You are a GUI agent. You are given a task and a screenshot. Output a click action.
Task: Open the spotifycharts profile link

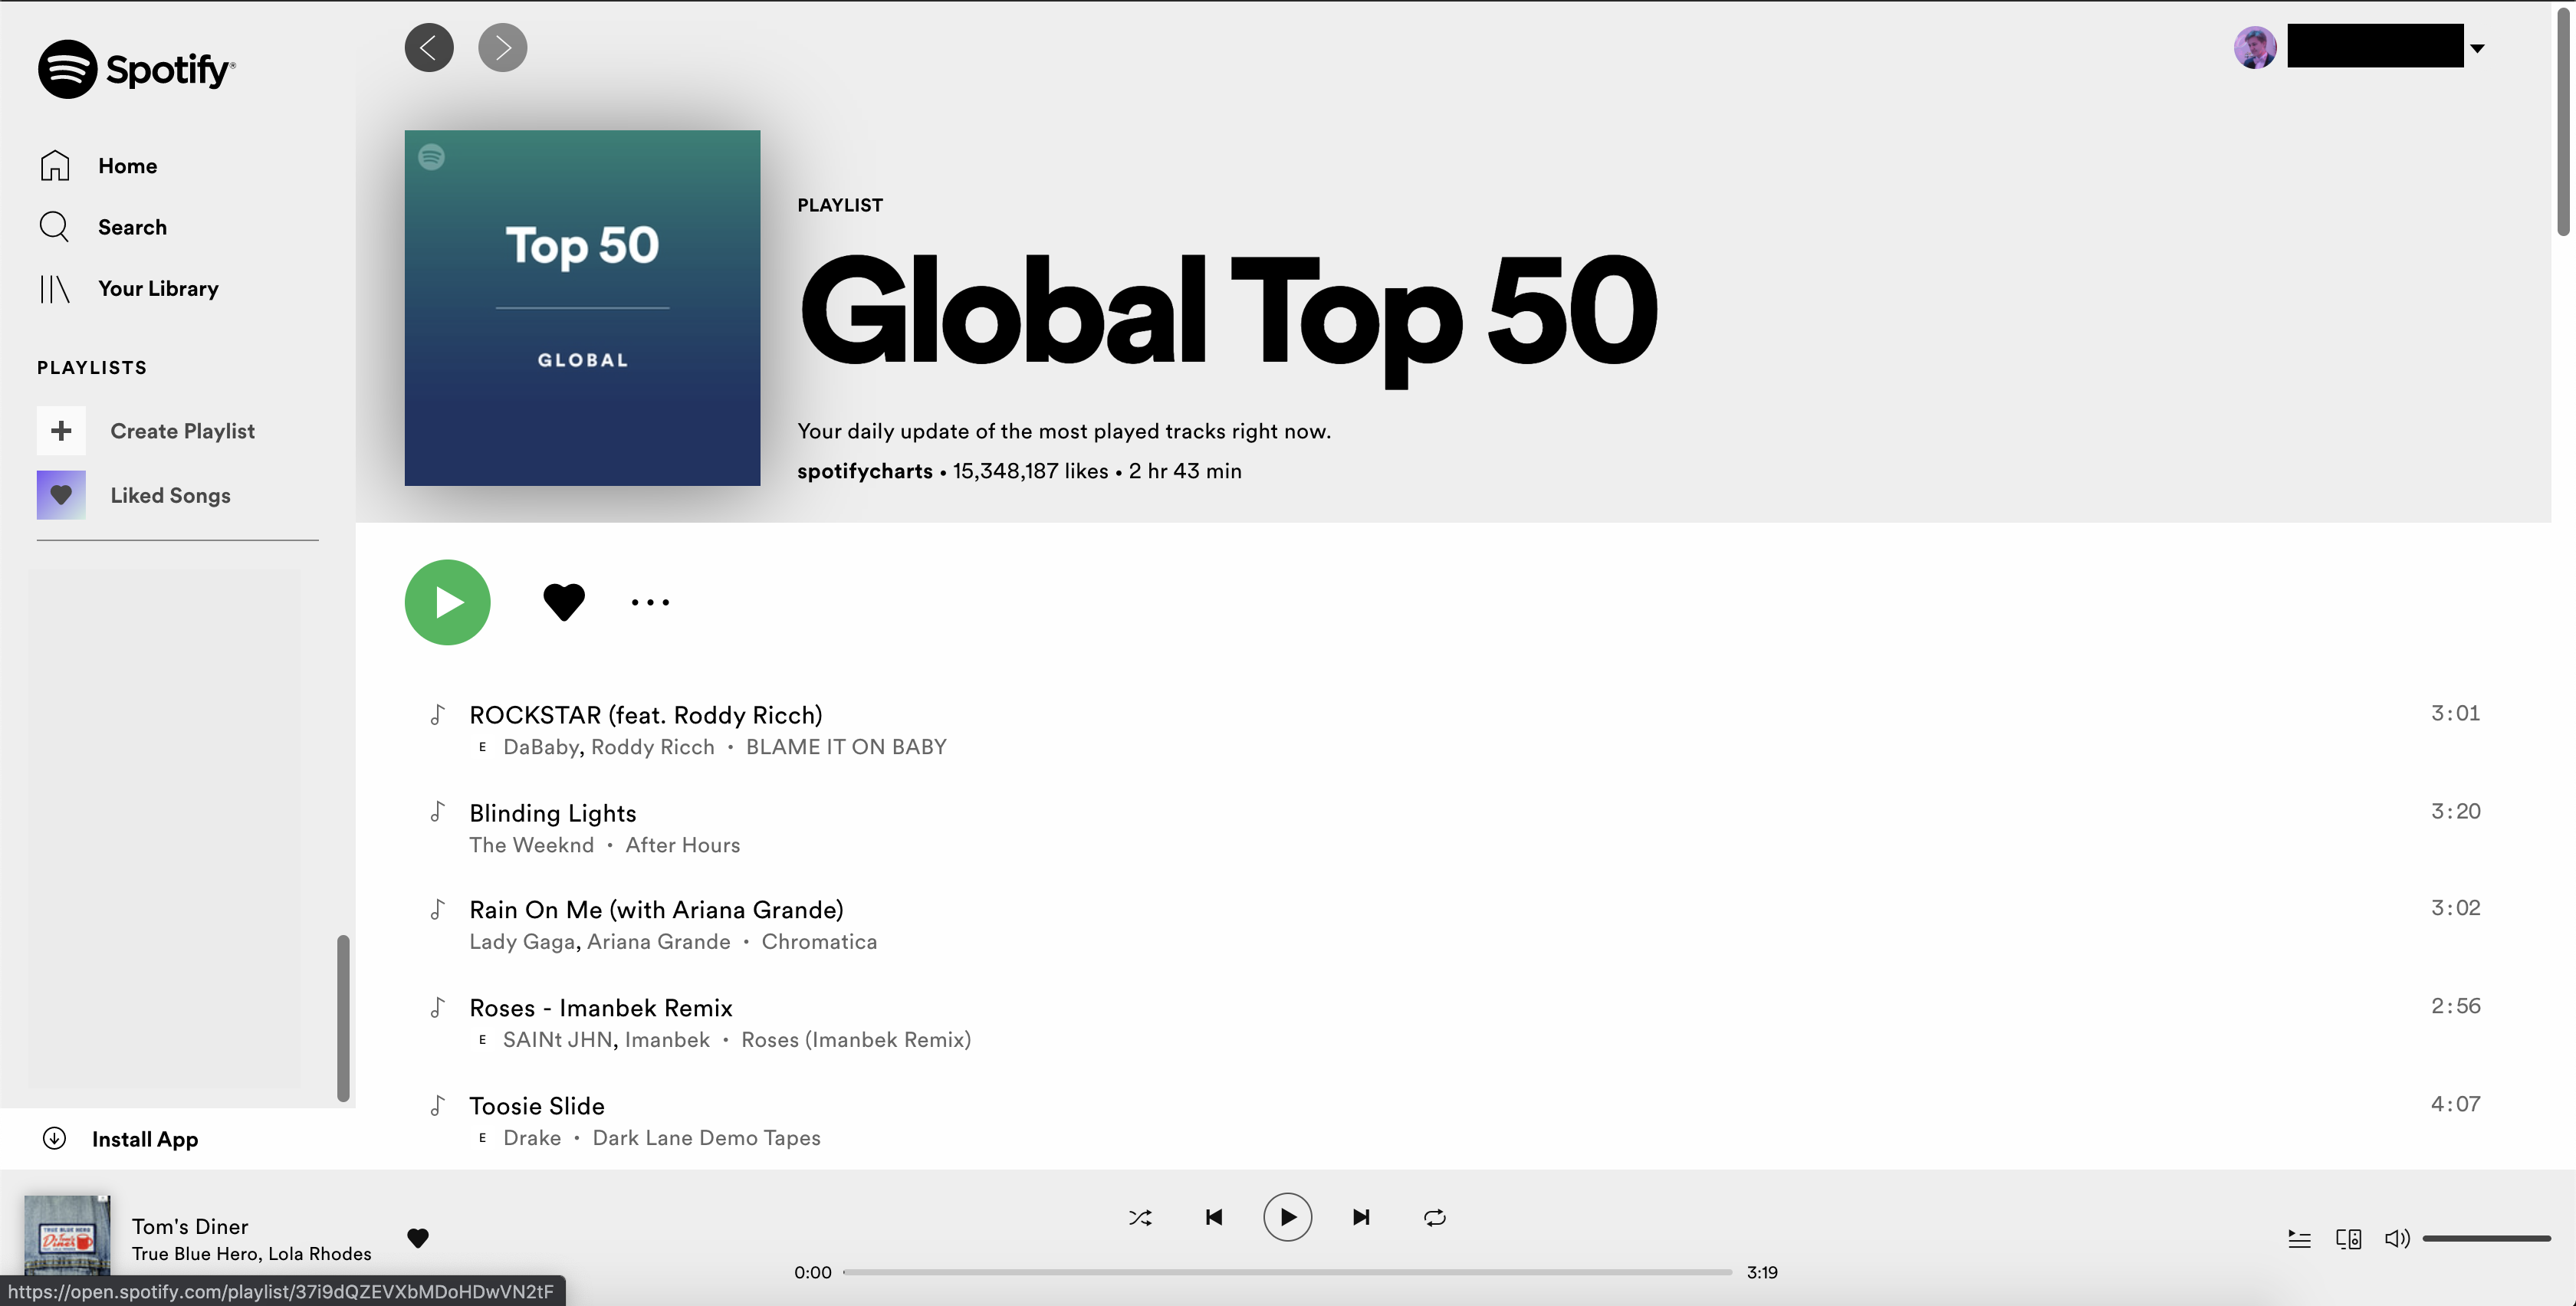pos(864,471)
